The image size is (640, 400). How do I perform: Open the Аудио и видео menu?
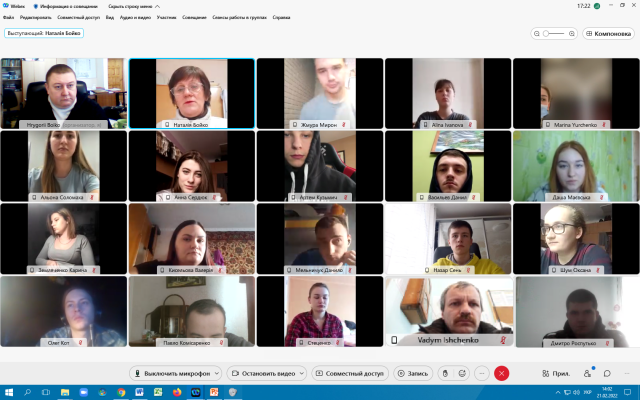coord(135,18)
